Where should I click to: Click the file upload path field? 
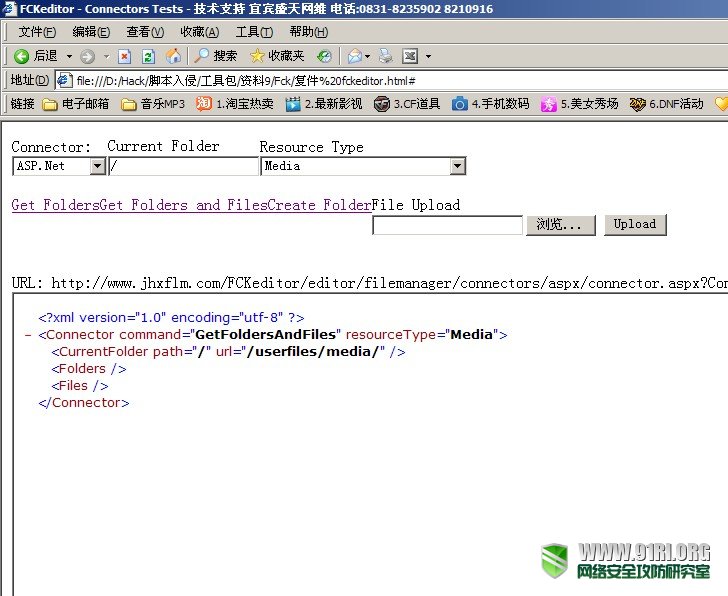pyautogui.click(x=448, y=225)
